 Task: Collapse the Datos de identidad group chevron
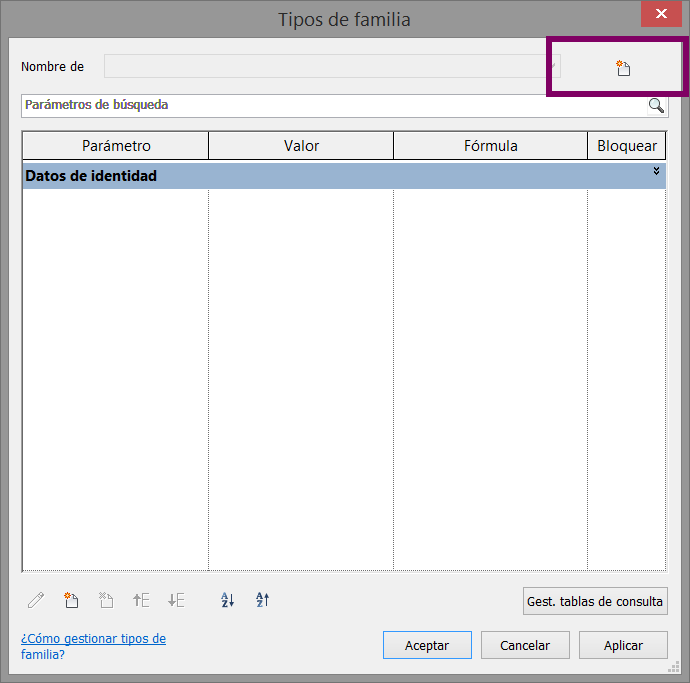656,172
